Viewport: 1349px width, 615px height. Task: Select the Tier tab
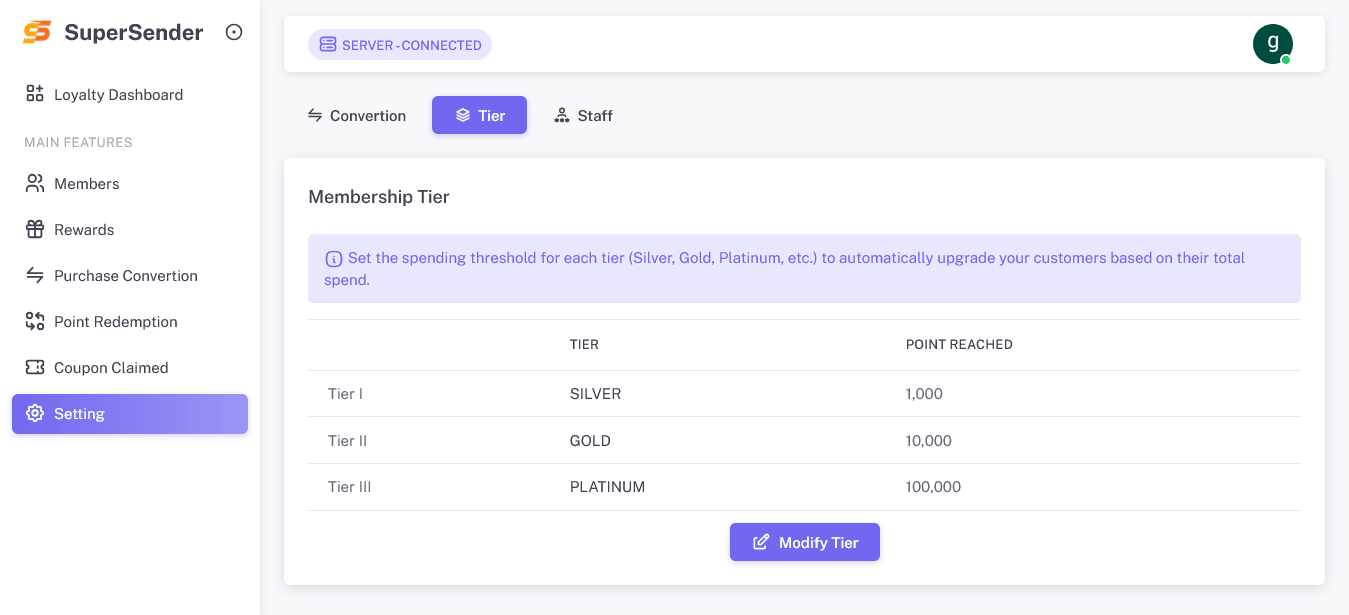(x=479, y=116)
